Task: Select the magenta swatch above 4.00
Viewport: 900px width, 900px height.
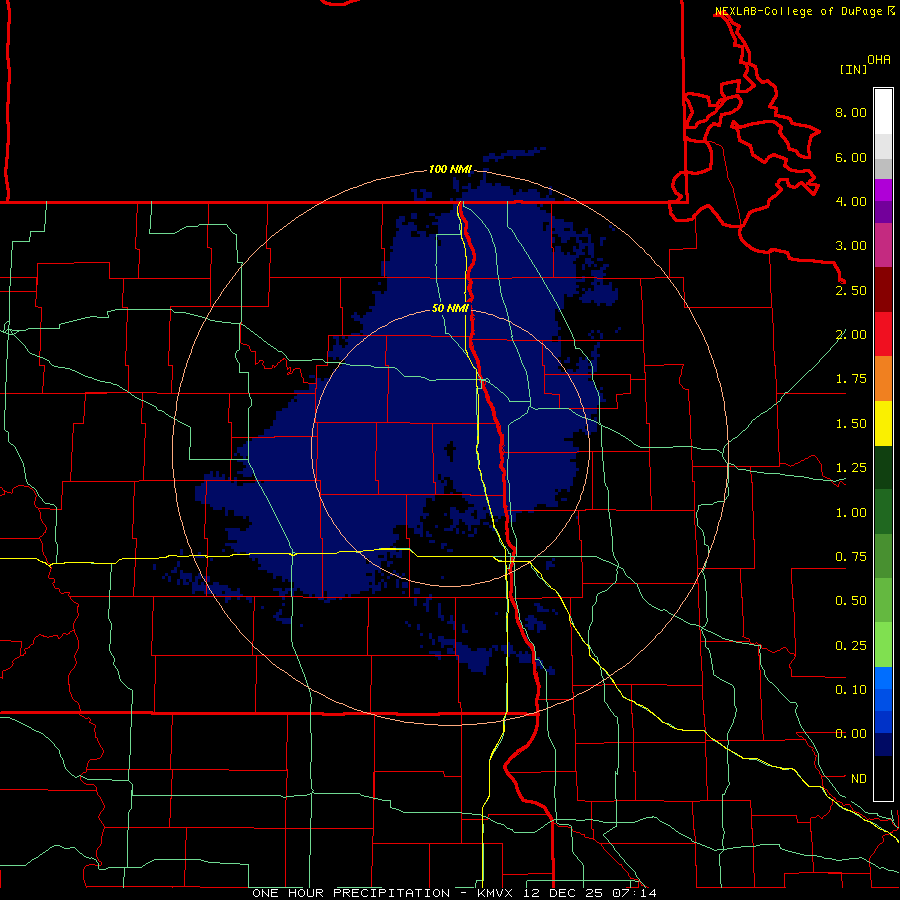Action: (883, 190)
